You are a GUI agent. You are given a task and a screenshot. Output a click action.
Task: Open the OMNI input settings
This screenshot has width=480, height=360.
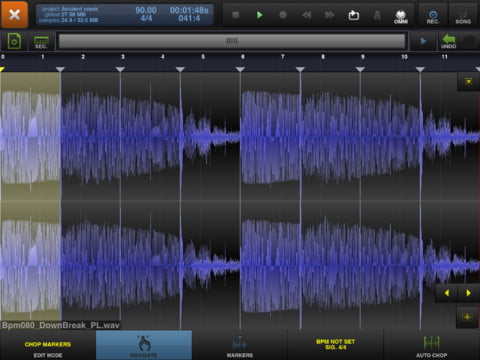(401, 16)
